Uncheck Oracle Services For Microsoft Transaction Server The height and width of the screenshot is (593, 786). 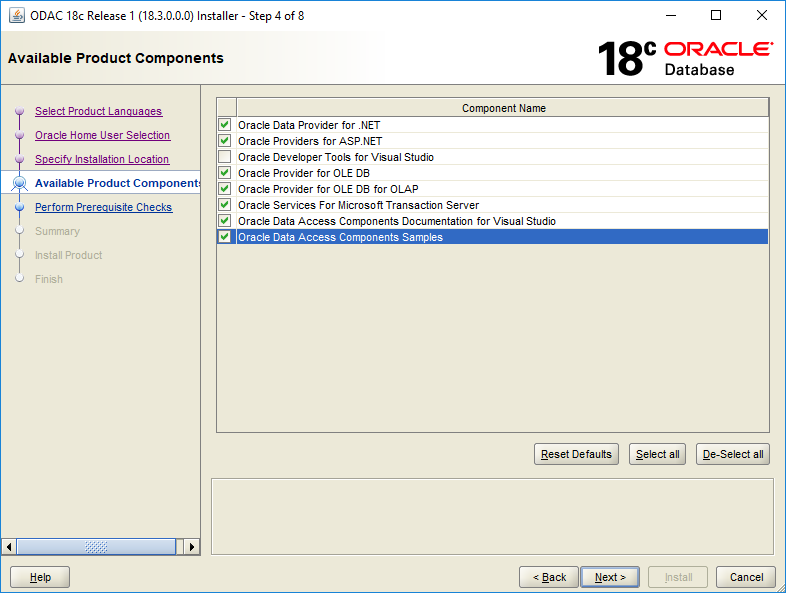[225, 205]
